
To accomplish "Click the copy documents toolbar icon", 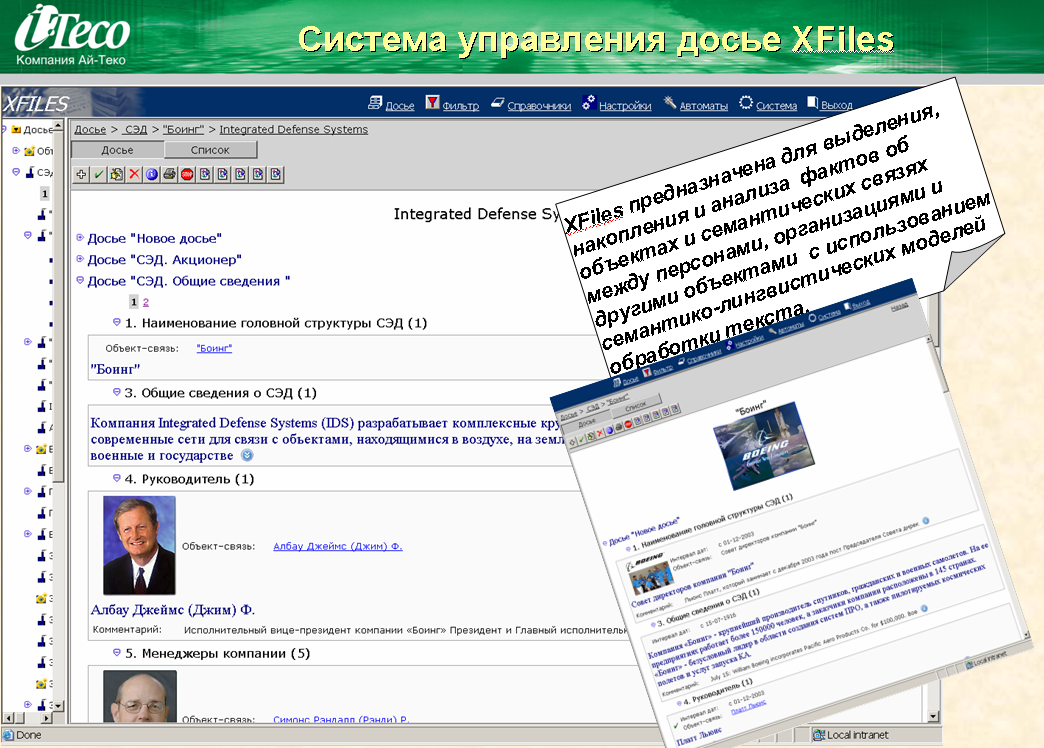I will point(117,175).
